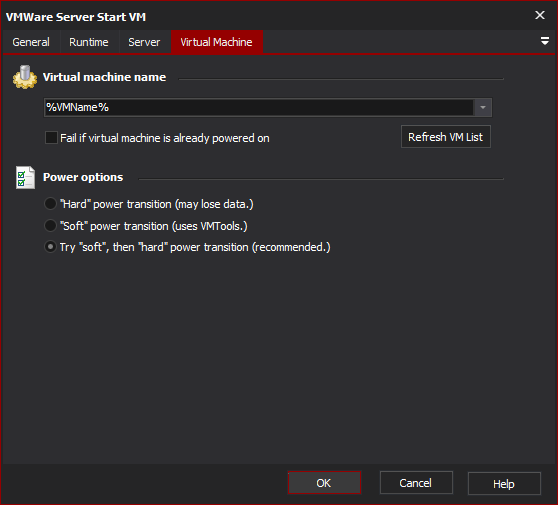Click the Virtual machine name section heading
The image size is (558, 505).
[104, 77]
